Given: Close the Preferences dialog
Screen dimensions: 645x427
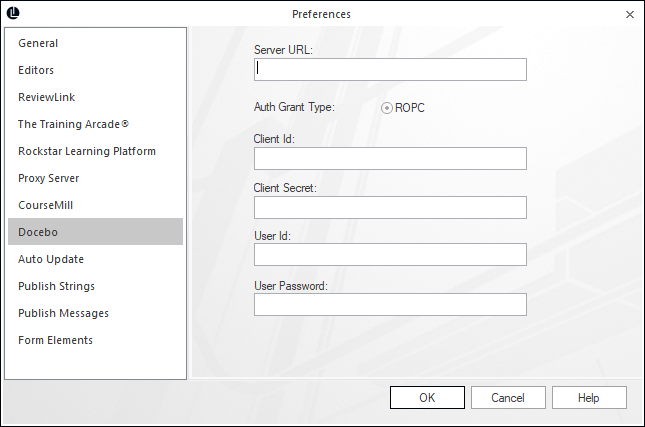Looking at the screenshot, I should (x=629, y=14).
